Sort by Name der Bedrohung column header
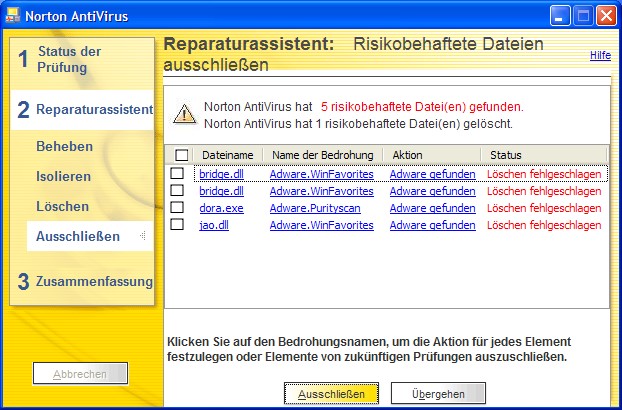 point(323,155)
